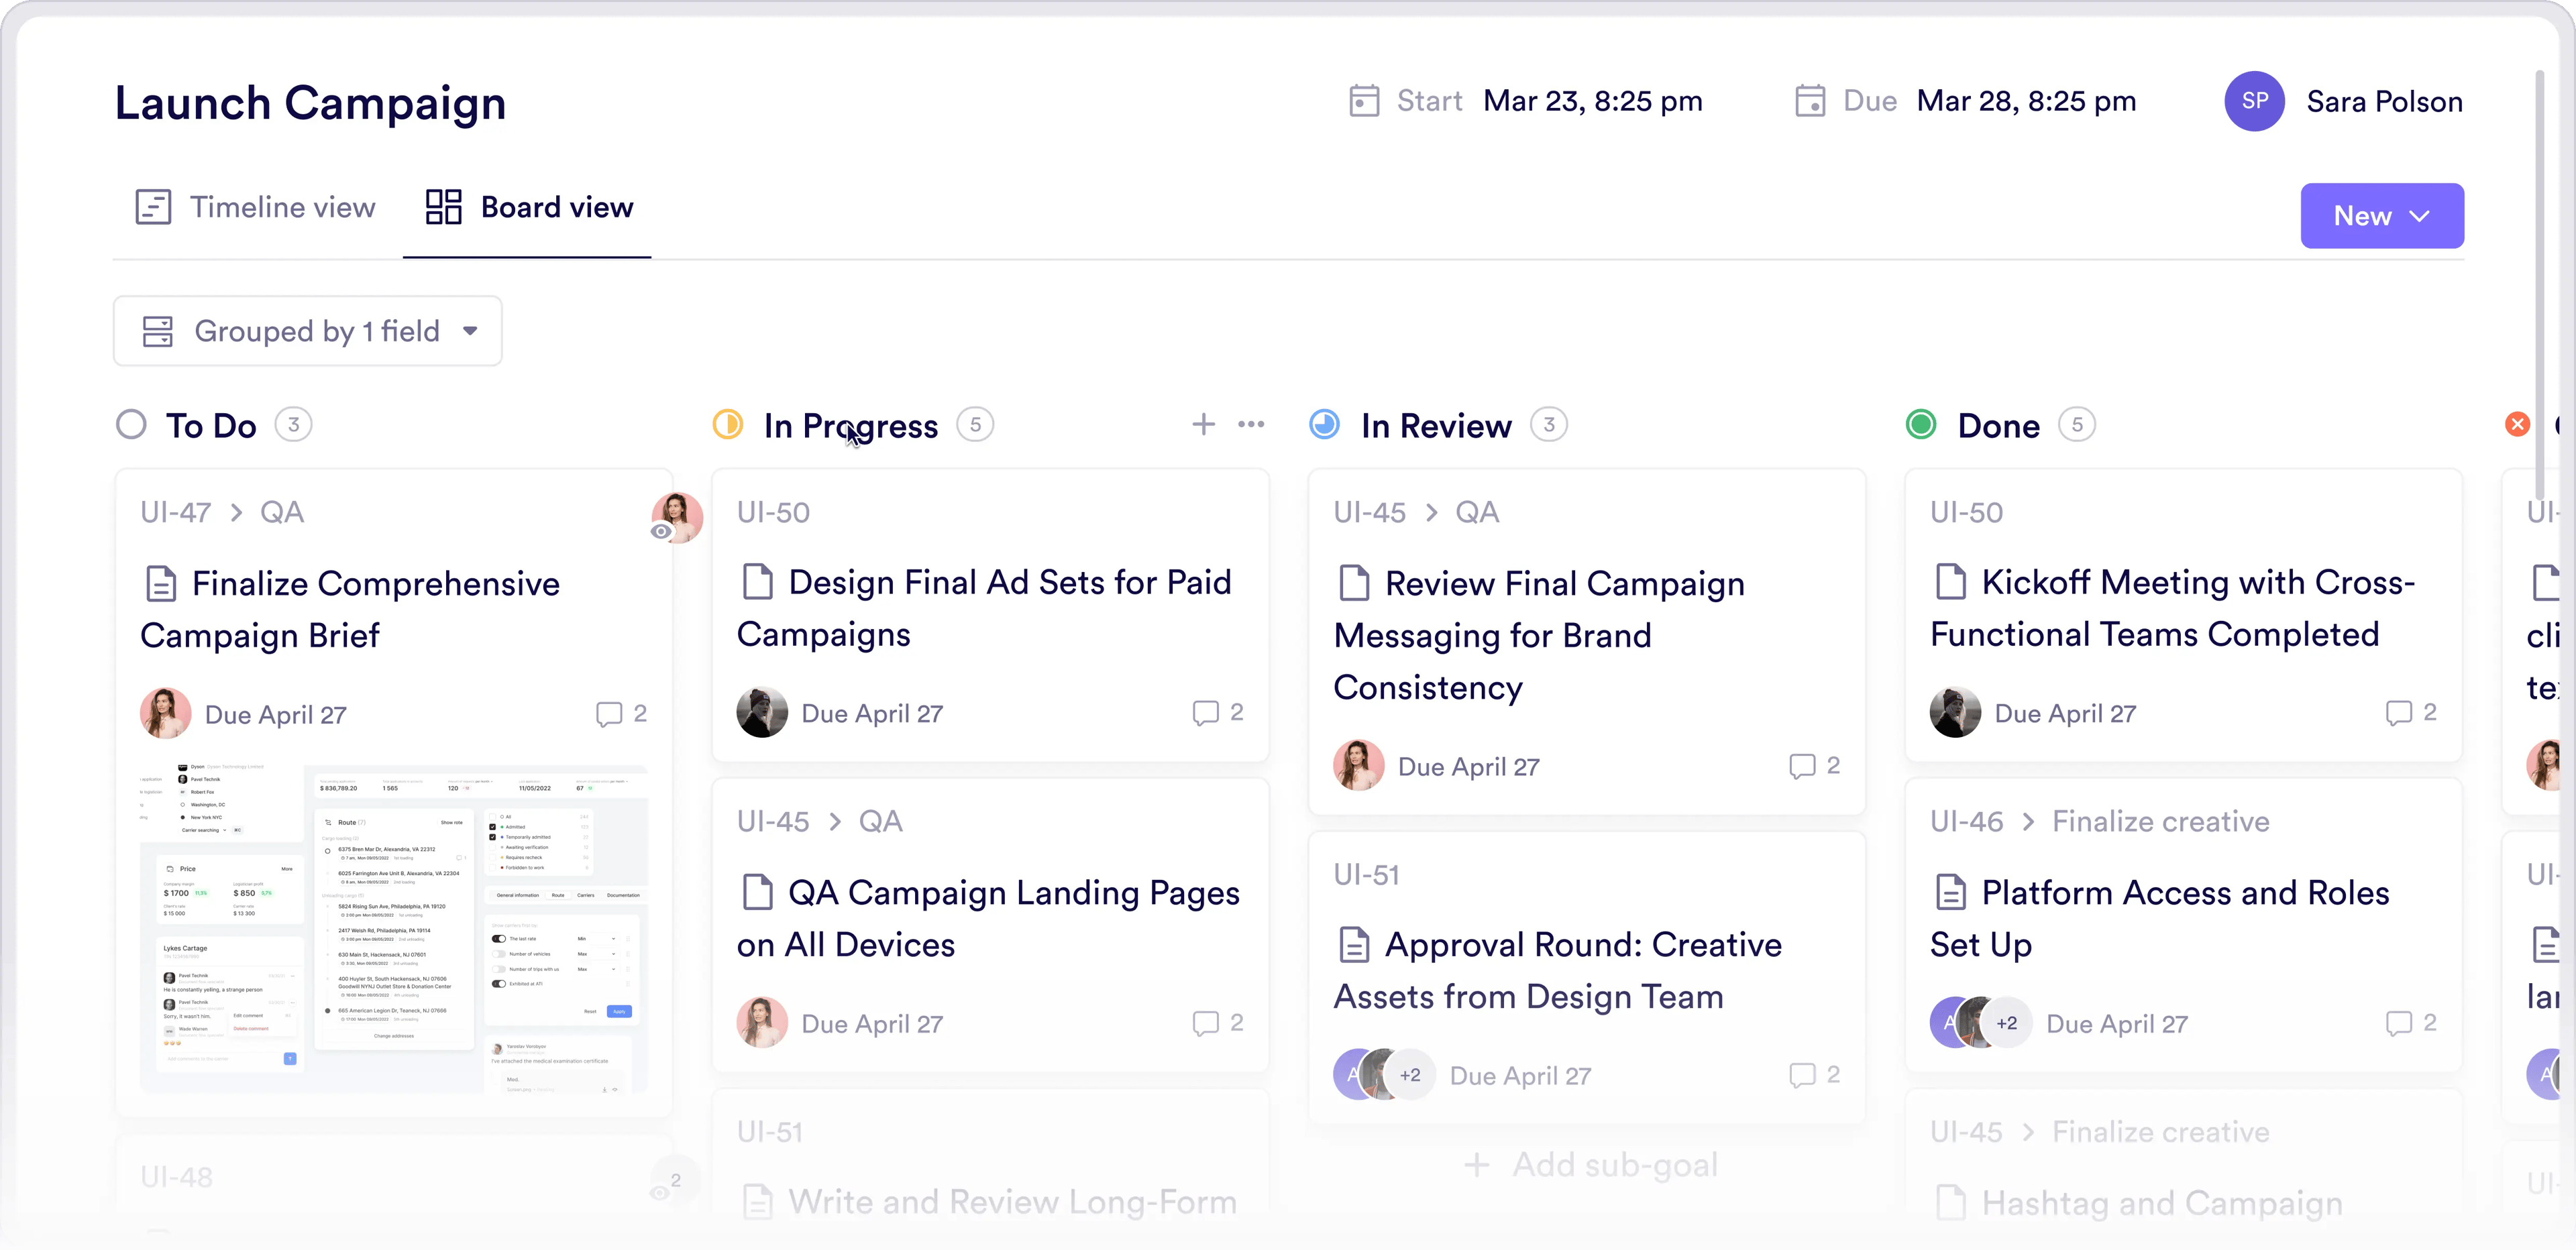The height and width of the screenshot is (1250, 2576).
Task: Click the Start date calendar icon
Action: tap(1364, 101)
